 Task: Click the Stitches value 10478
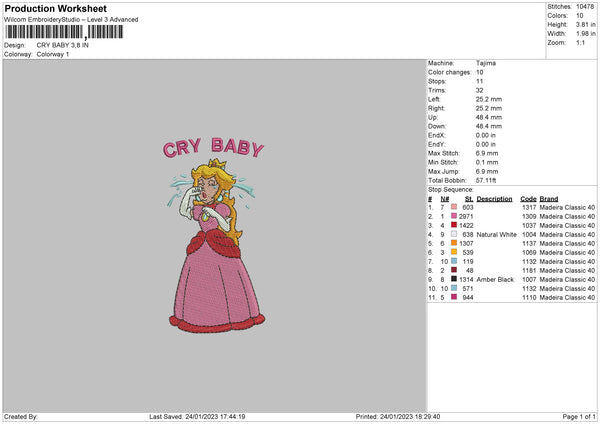tap(585, 7)
